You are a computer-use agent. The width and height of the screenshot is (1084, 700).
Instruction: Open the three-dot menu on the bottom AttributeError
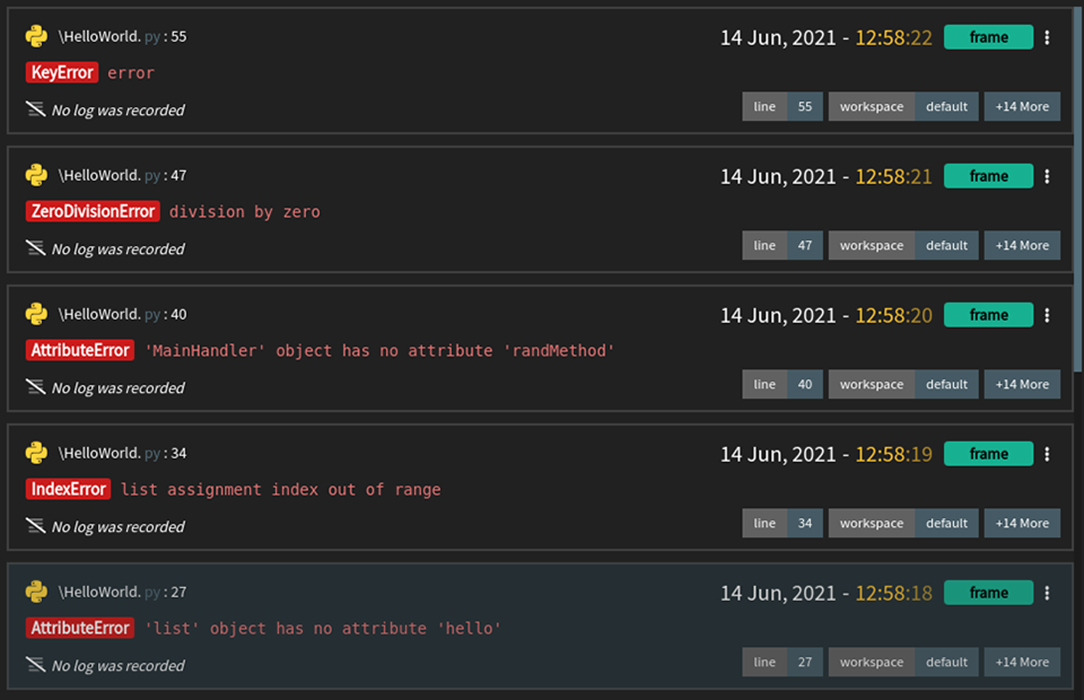[1047, 592]
